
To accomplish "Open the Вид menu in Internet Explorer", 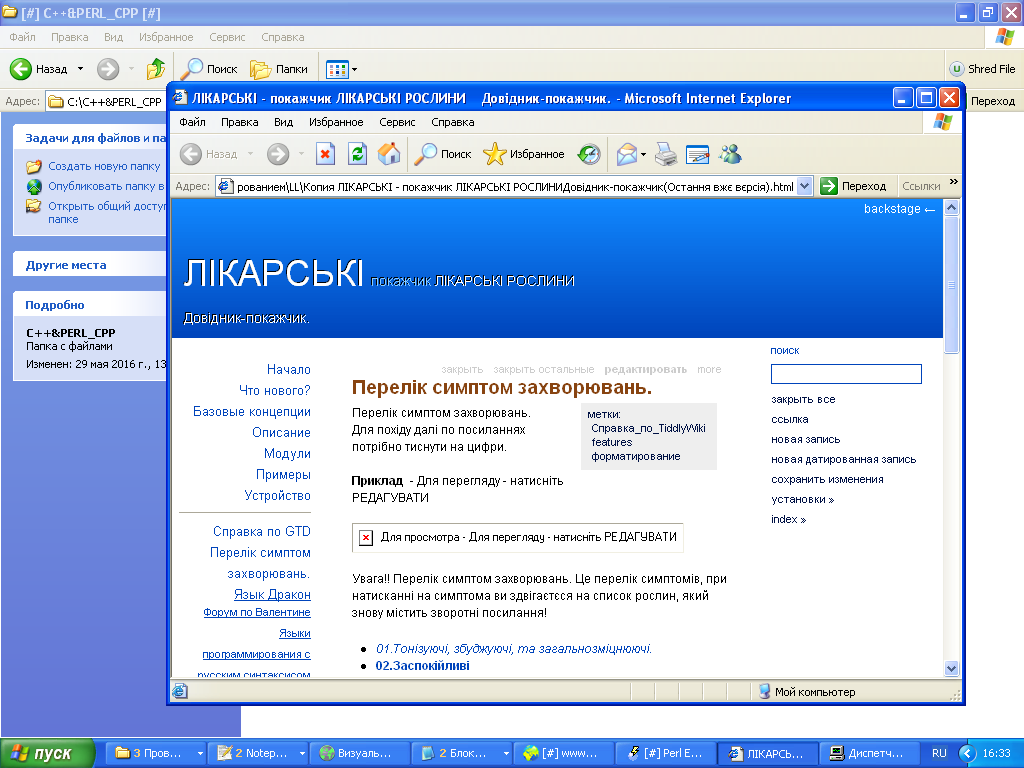I will pos(283,122).
